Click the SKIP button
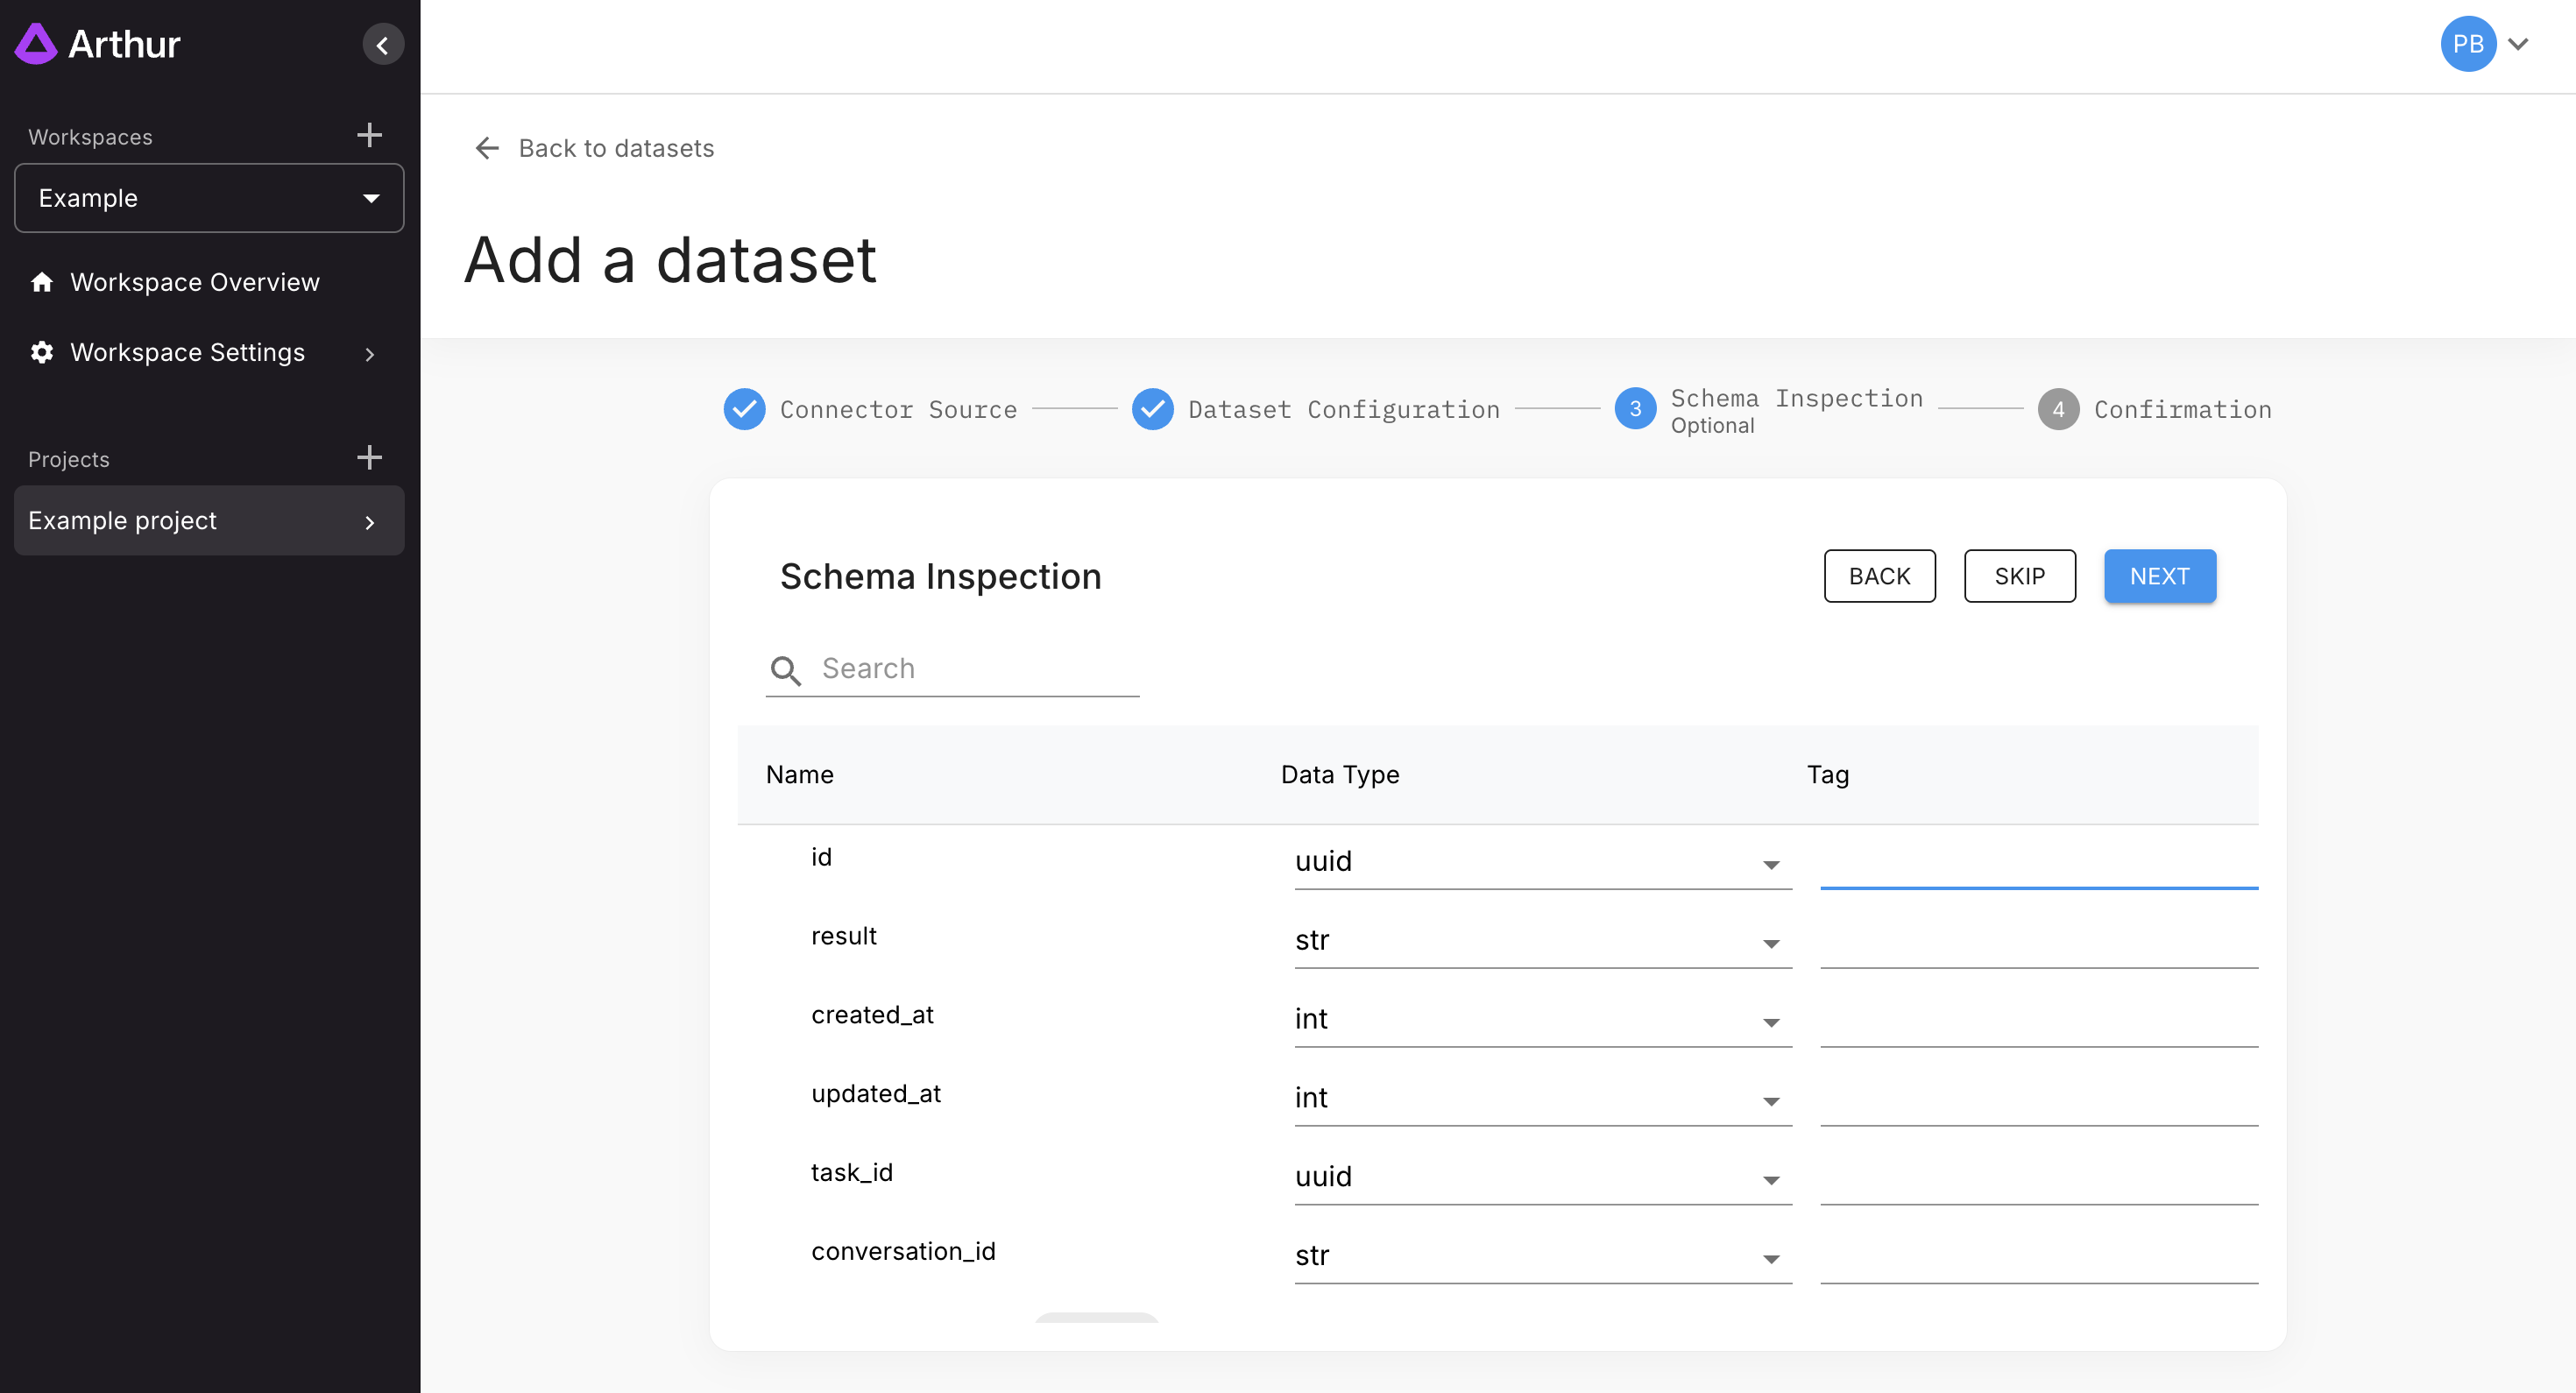Screen dimensions: 2576x1393 click(2019, 576)
